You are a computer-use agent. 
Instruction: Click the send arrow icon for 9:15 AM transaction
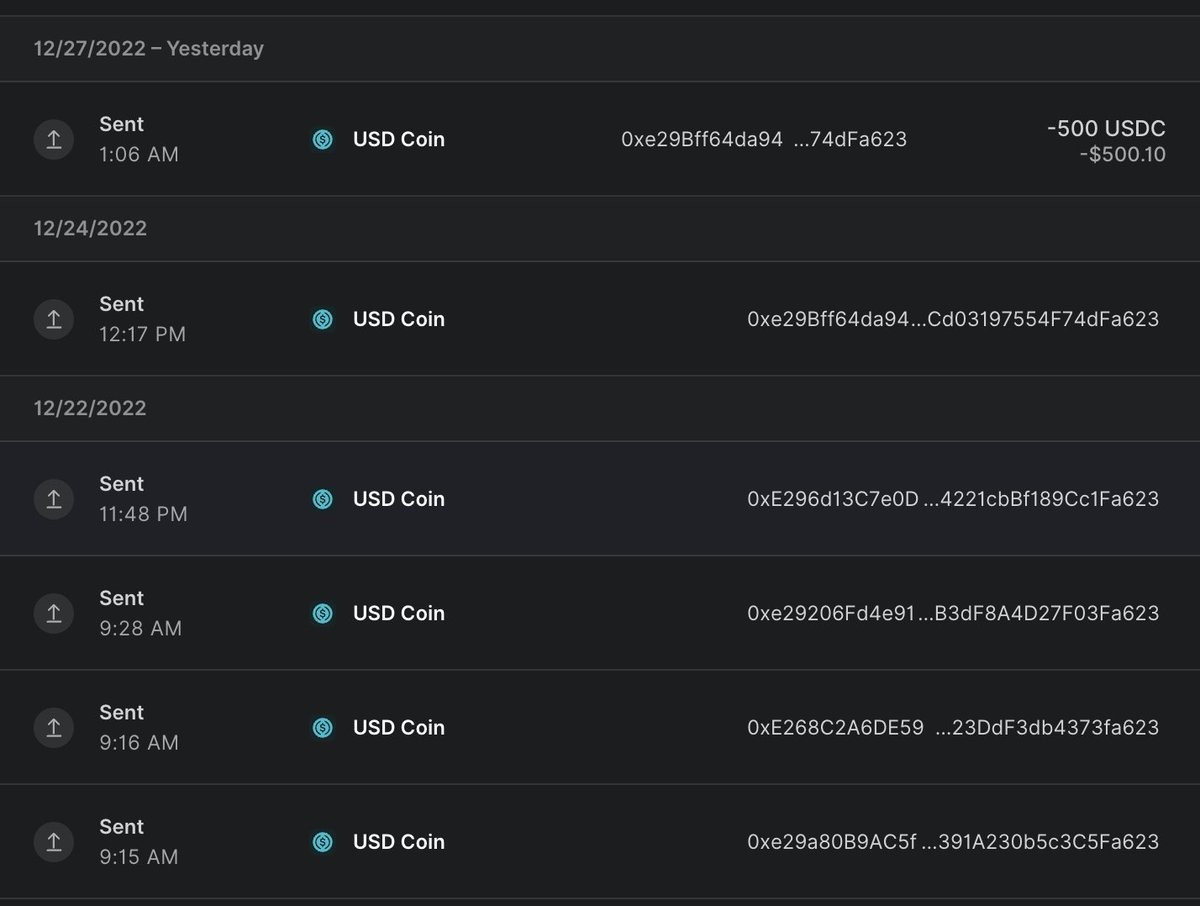[x=54, y=841]
